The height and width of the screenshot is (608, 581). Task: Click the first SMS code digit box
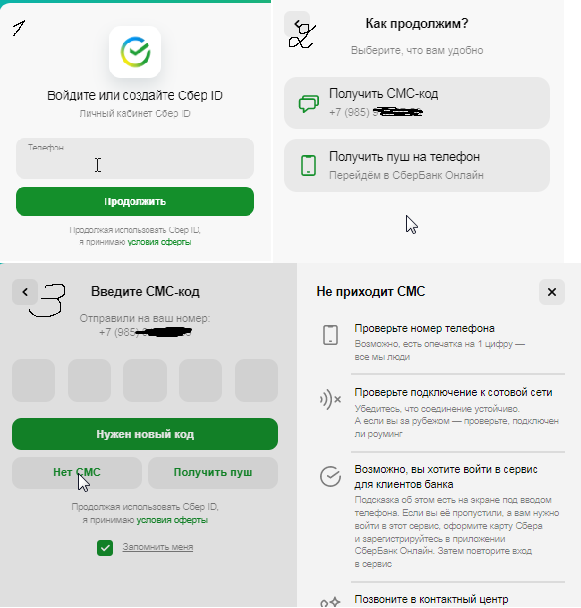[x=33, y=380]
